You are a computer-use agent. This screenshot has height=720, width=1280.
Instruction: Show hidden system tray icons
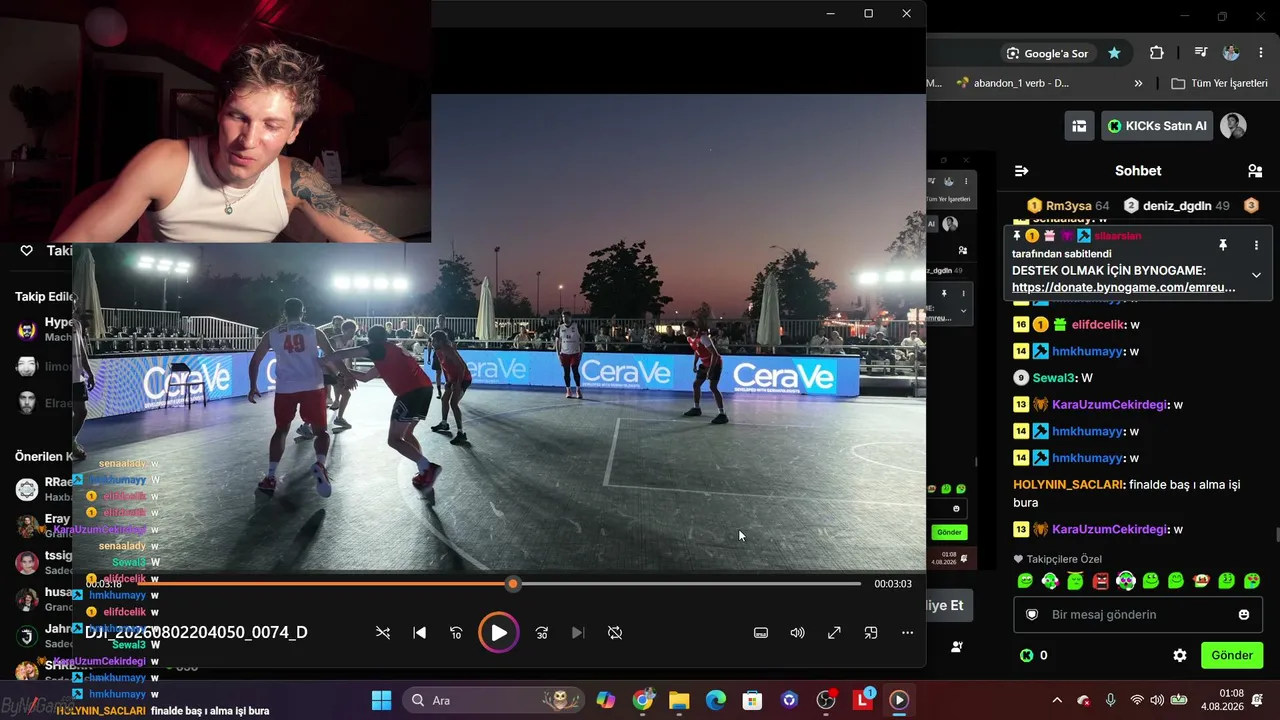coord(1057,700)
